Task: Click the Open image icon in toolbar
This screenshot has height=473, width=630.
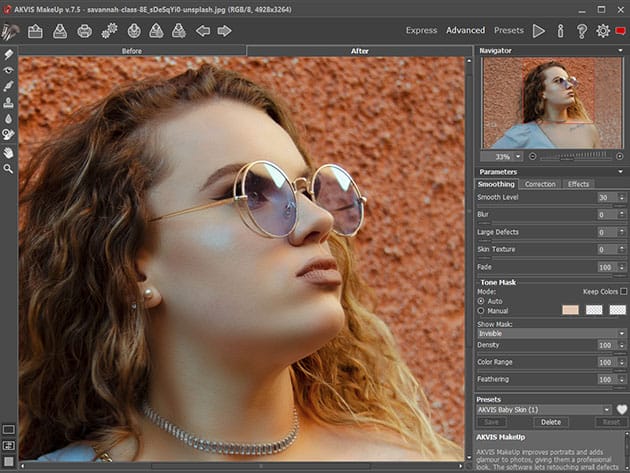Action: coord(36,31)
